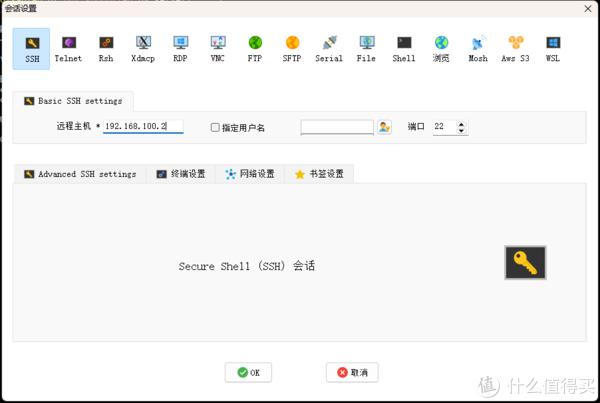Screen dimensions: 600x403
Task: Open the 书签设置 tab
Action: (320, 174)
